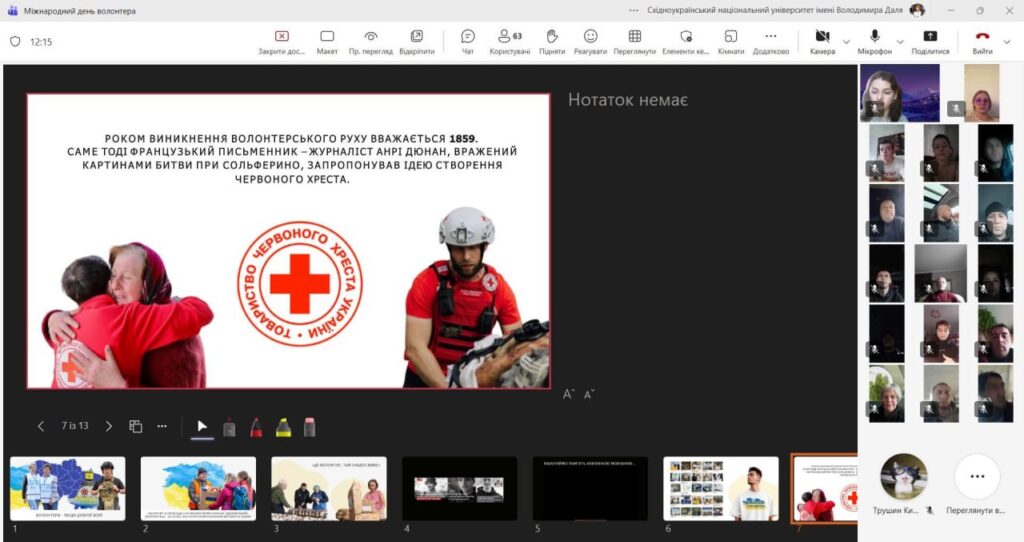
Task: Expand the microphone options dropdown arrow
Action: [x=901, y=42]
